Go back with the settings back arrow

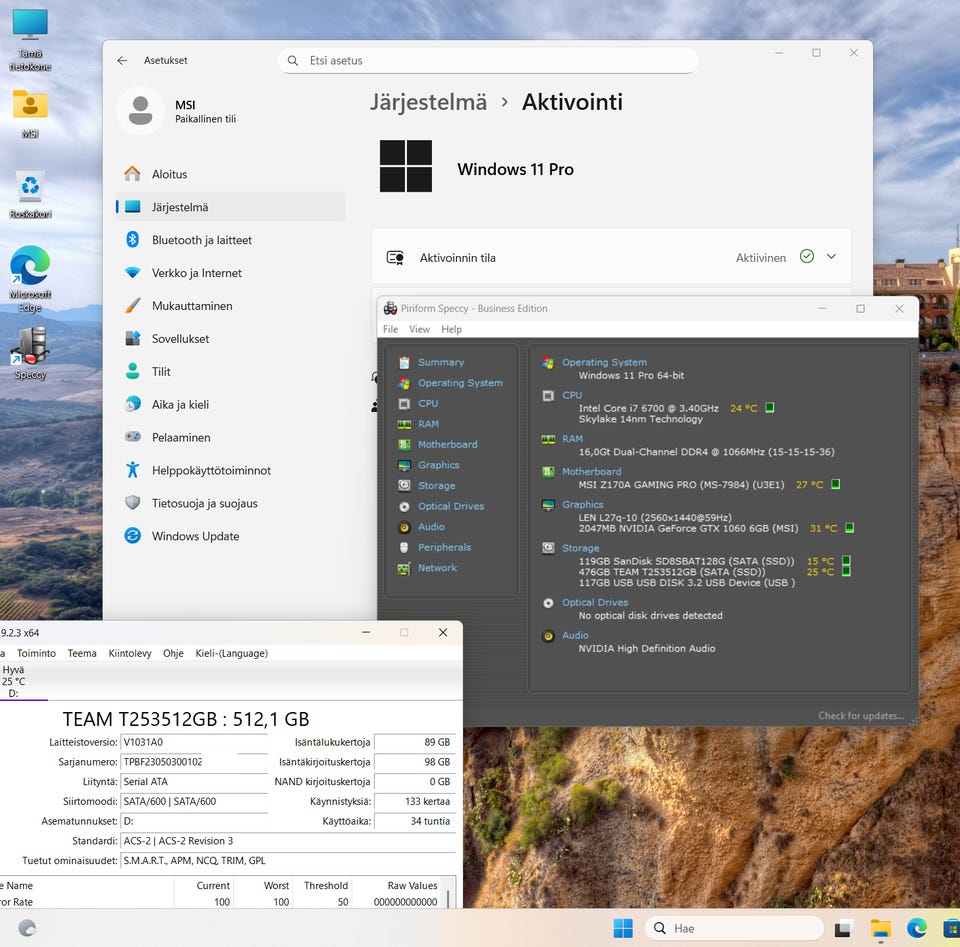(x=122, y=60)
